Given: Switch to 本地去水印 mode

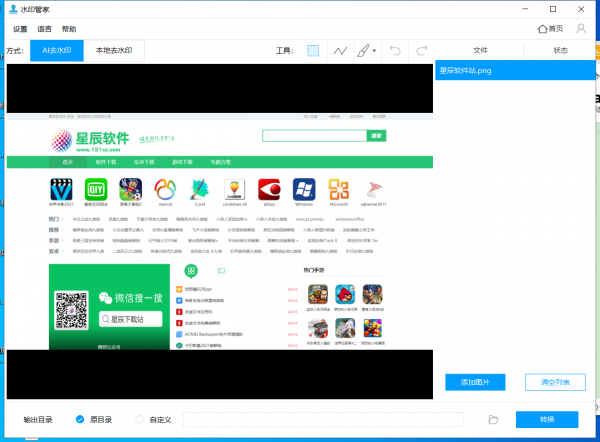Looking at the screenshot, I should 114,51.
